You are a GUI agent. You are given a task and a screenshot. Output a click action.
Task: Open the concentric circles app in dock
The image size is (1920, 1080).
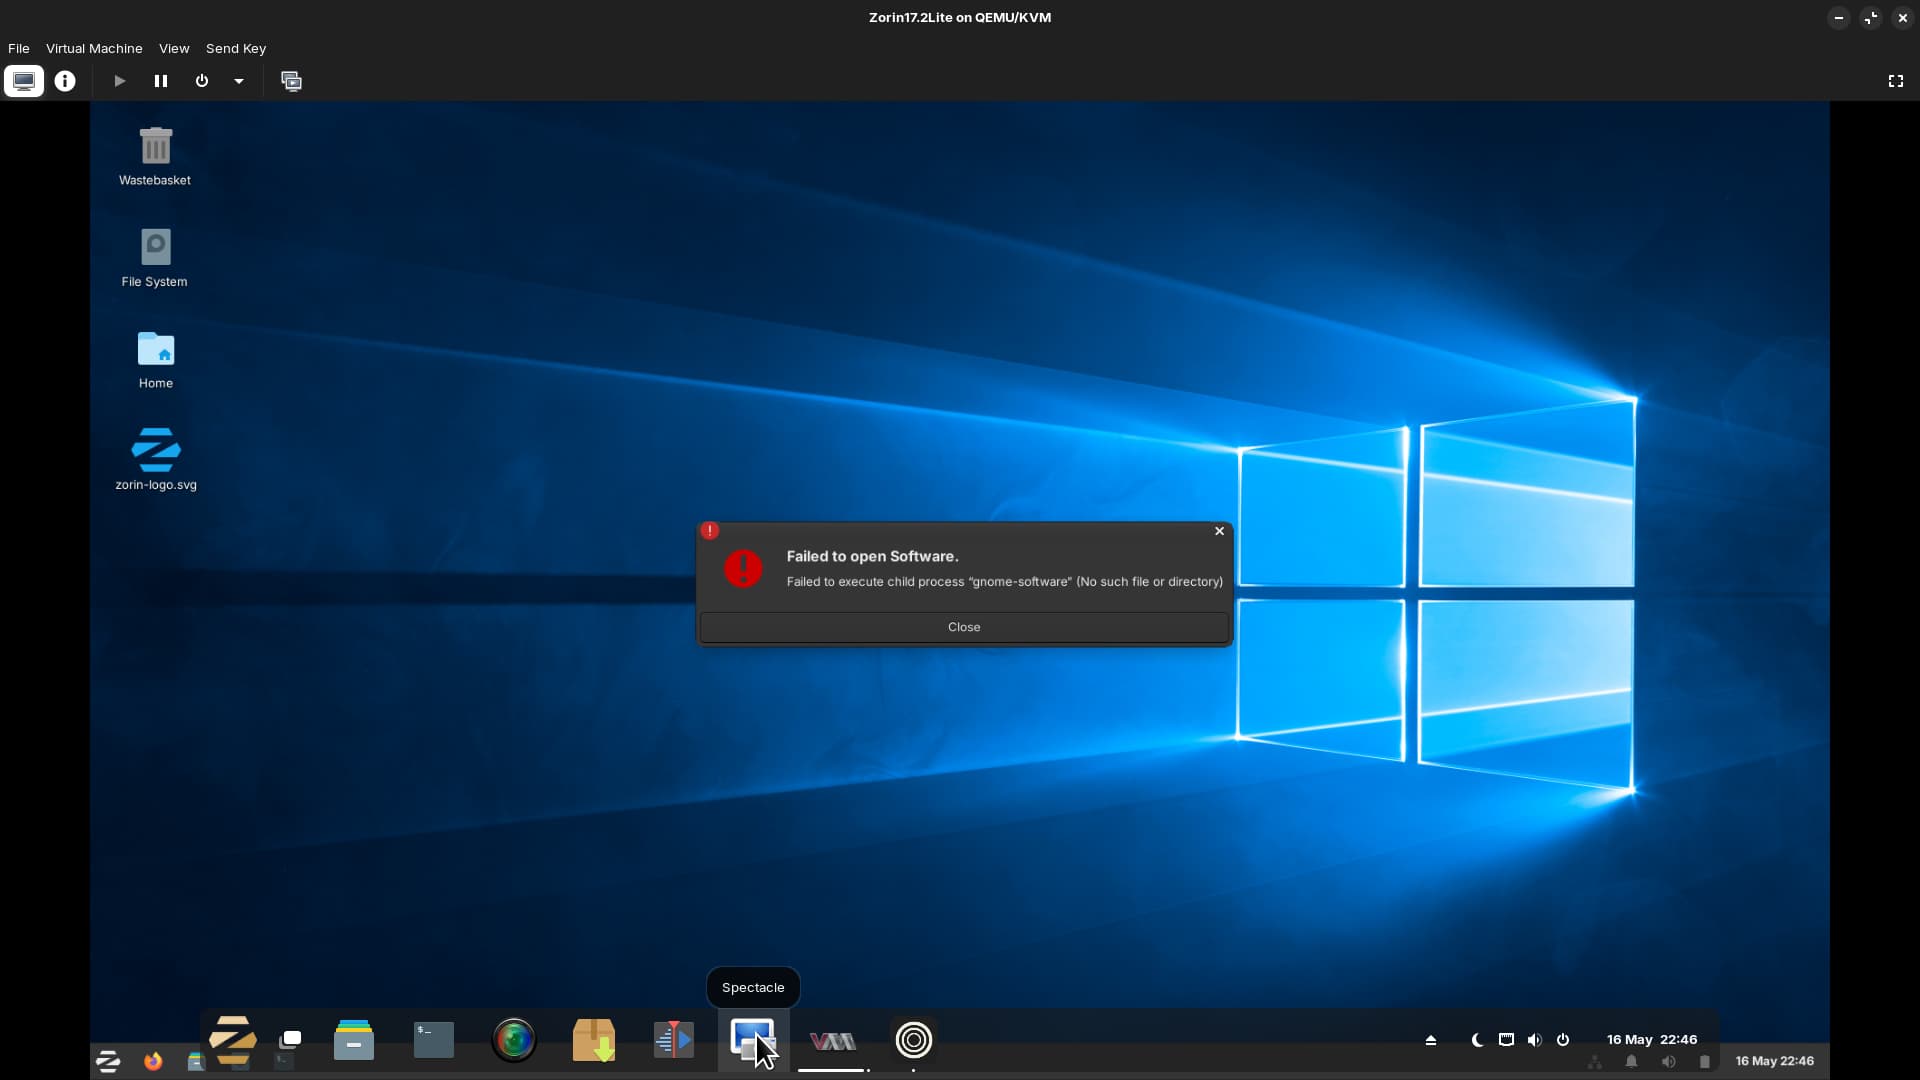pos(913,1040)
